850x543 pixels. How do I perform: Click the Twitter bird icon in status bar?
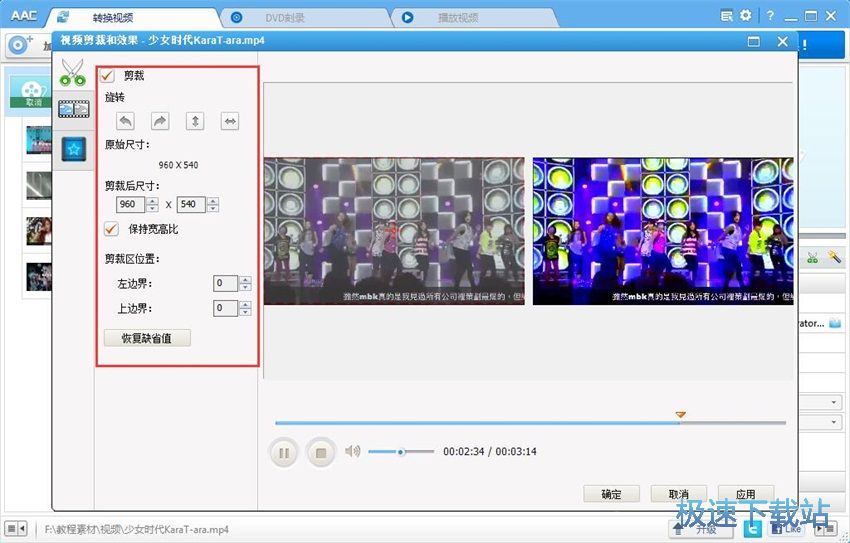click(752, 528)
